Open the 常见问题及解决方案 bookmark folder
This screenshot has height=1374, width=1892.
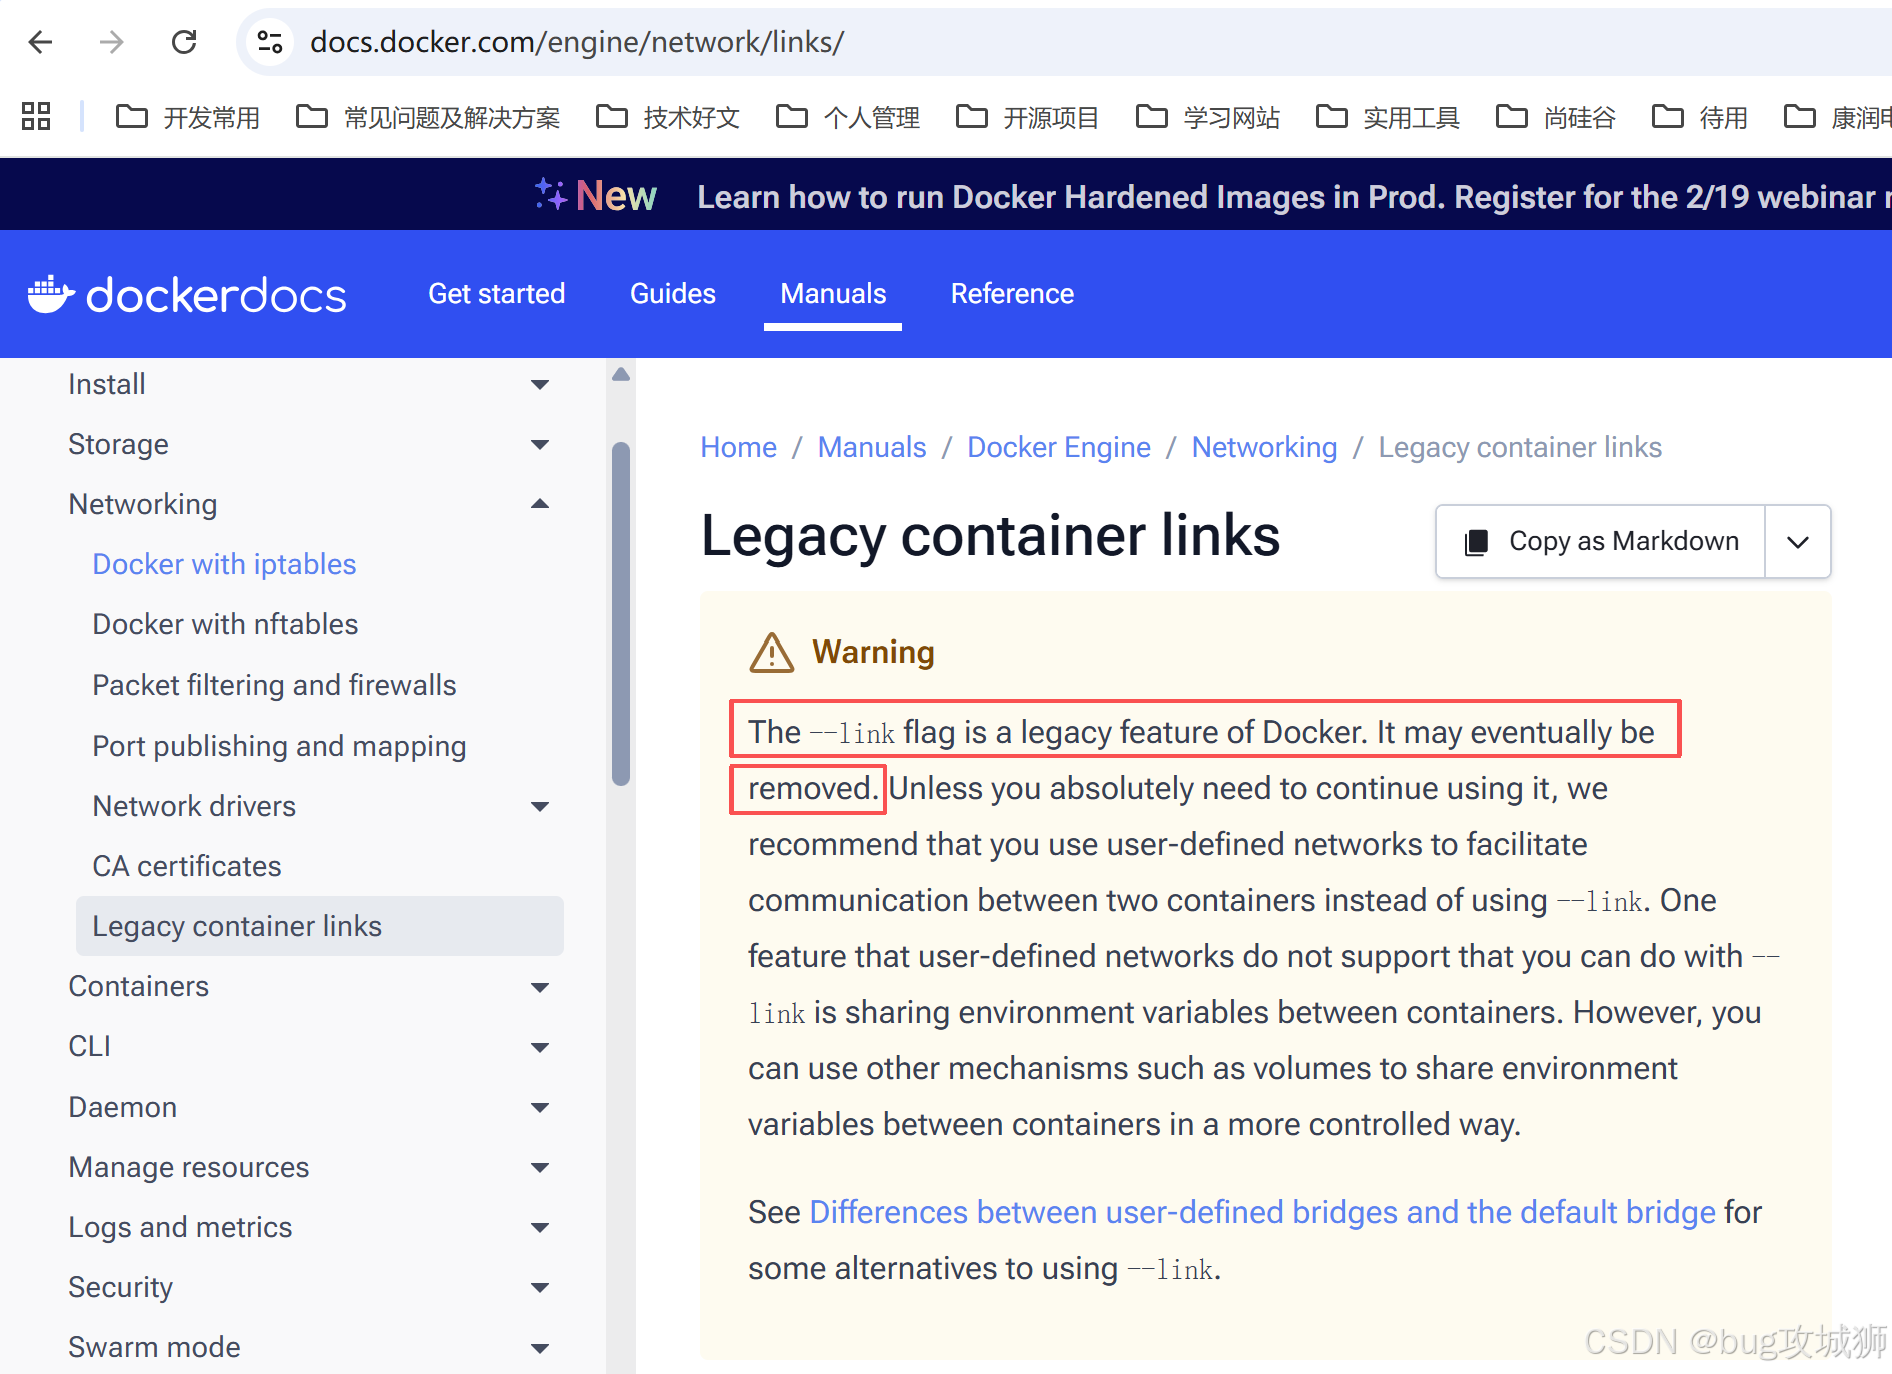tap(428, 117)
